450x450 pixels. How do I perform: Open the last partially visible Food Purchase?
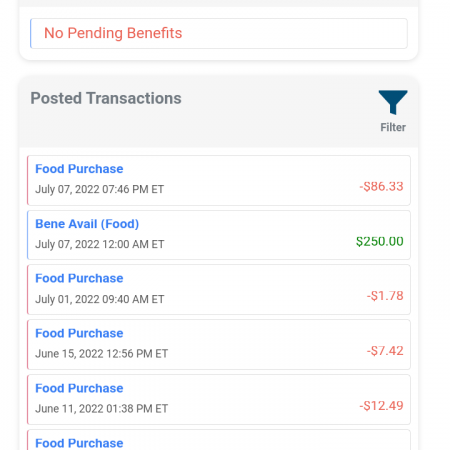pos(79,443)
